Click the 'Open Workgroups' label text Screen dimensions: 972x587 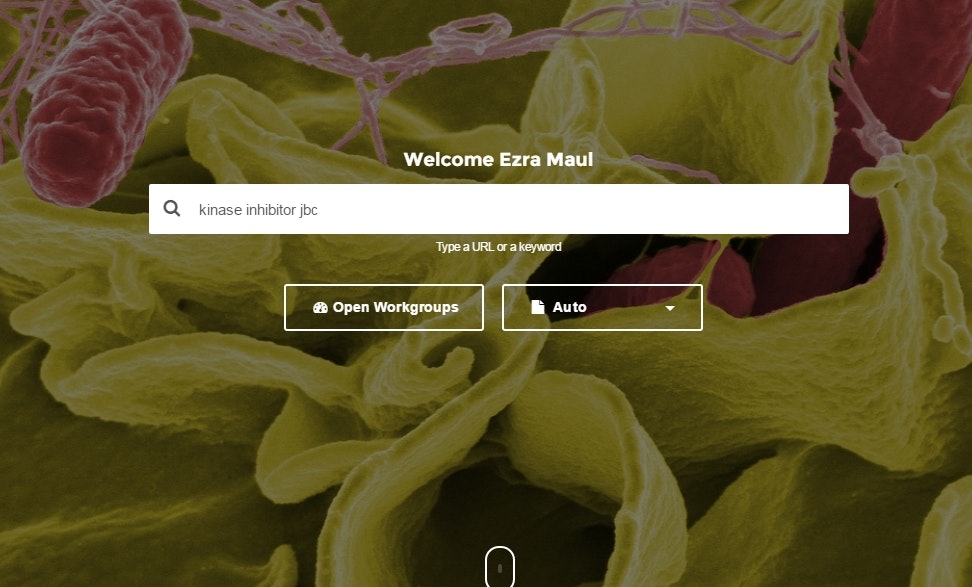point(395,307)
